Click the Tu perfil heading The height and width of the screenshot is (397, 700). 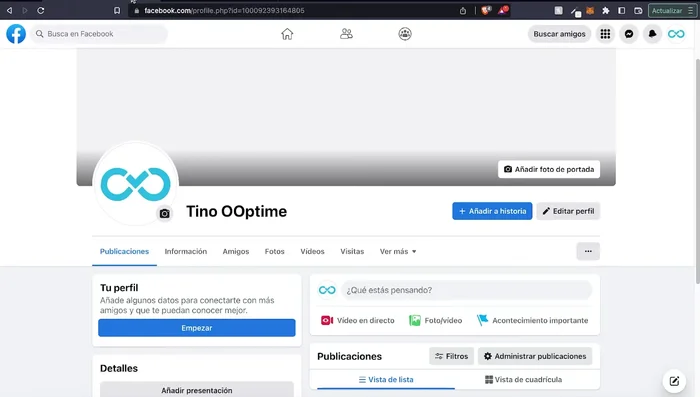(x=119, y=288)
